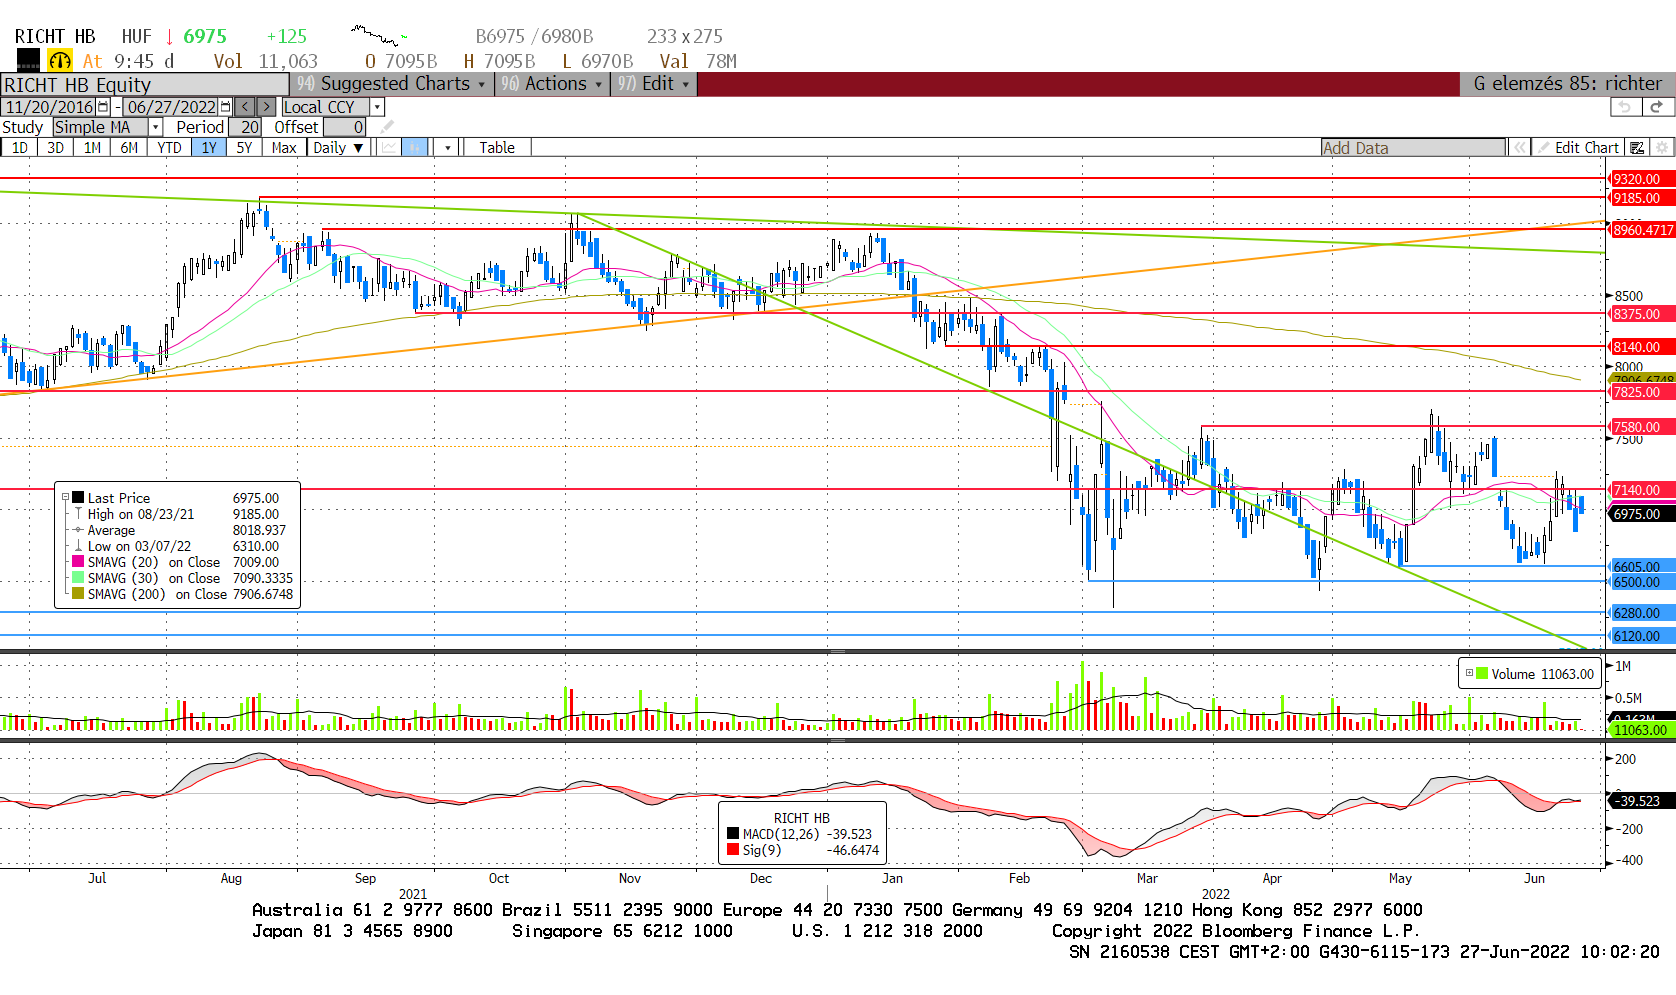Click the 8375.00 price level label
The width and height of the screenshot is (1676, 995).
tap(1640, 314)
